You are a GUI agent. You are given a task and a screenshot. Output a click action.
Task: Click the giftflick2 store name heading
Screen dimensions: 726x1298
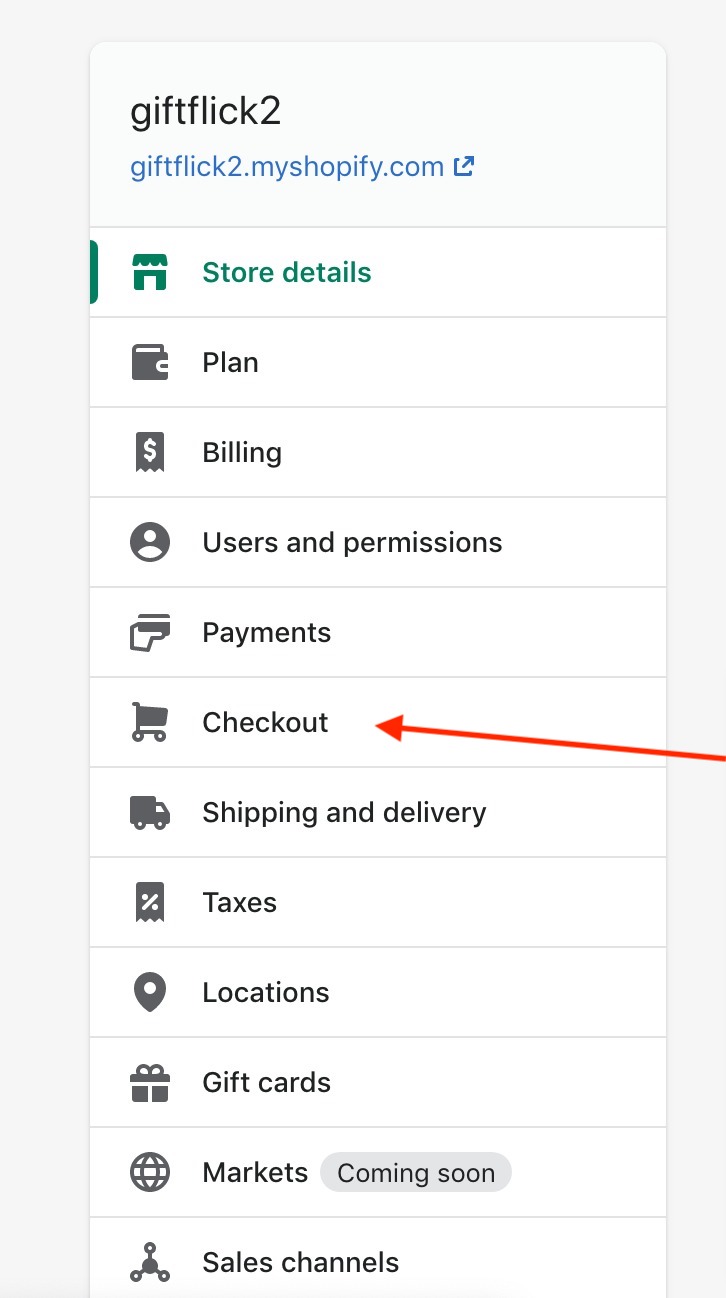point(206,111)
